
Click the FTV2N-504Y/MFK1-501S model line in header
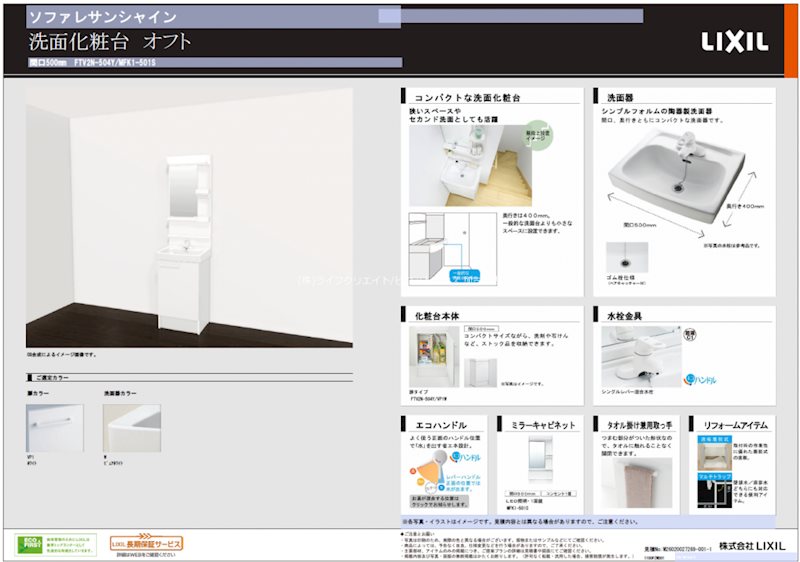pyautogui.click(x=92, y=63)
